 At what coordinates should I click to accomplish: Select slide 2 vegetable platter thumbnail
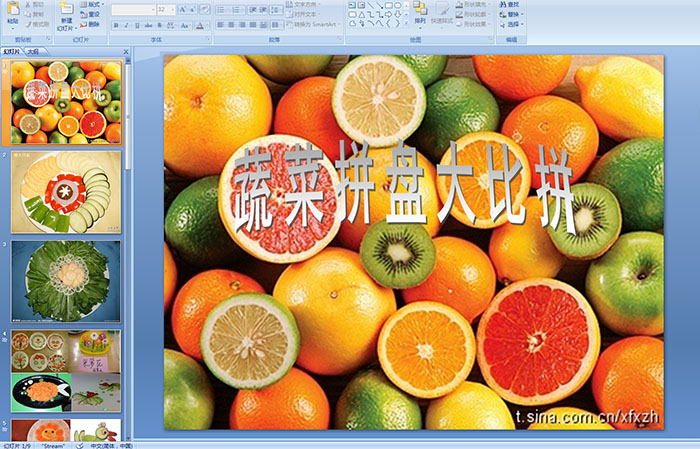[66, 192]
